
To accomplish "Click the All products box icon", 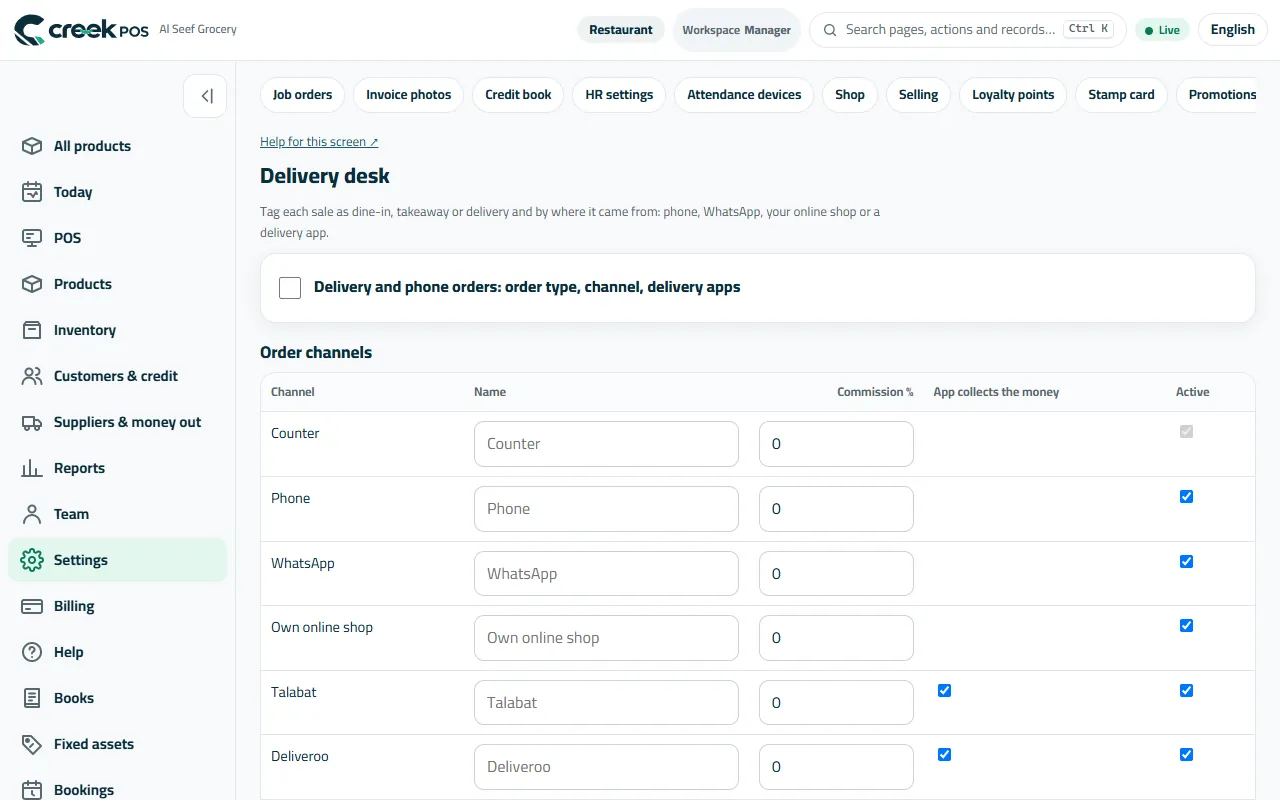I will (x=32, y=146).
